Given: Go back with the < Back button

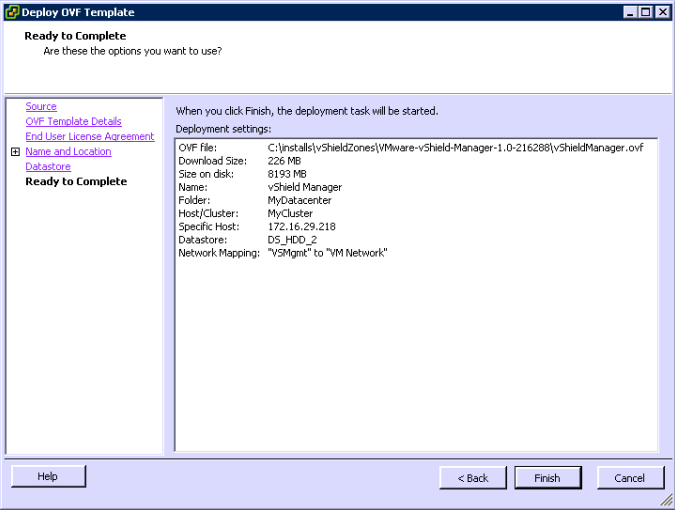Looking at the screenshot, I should click(x=473, y=478).
